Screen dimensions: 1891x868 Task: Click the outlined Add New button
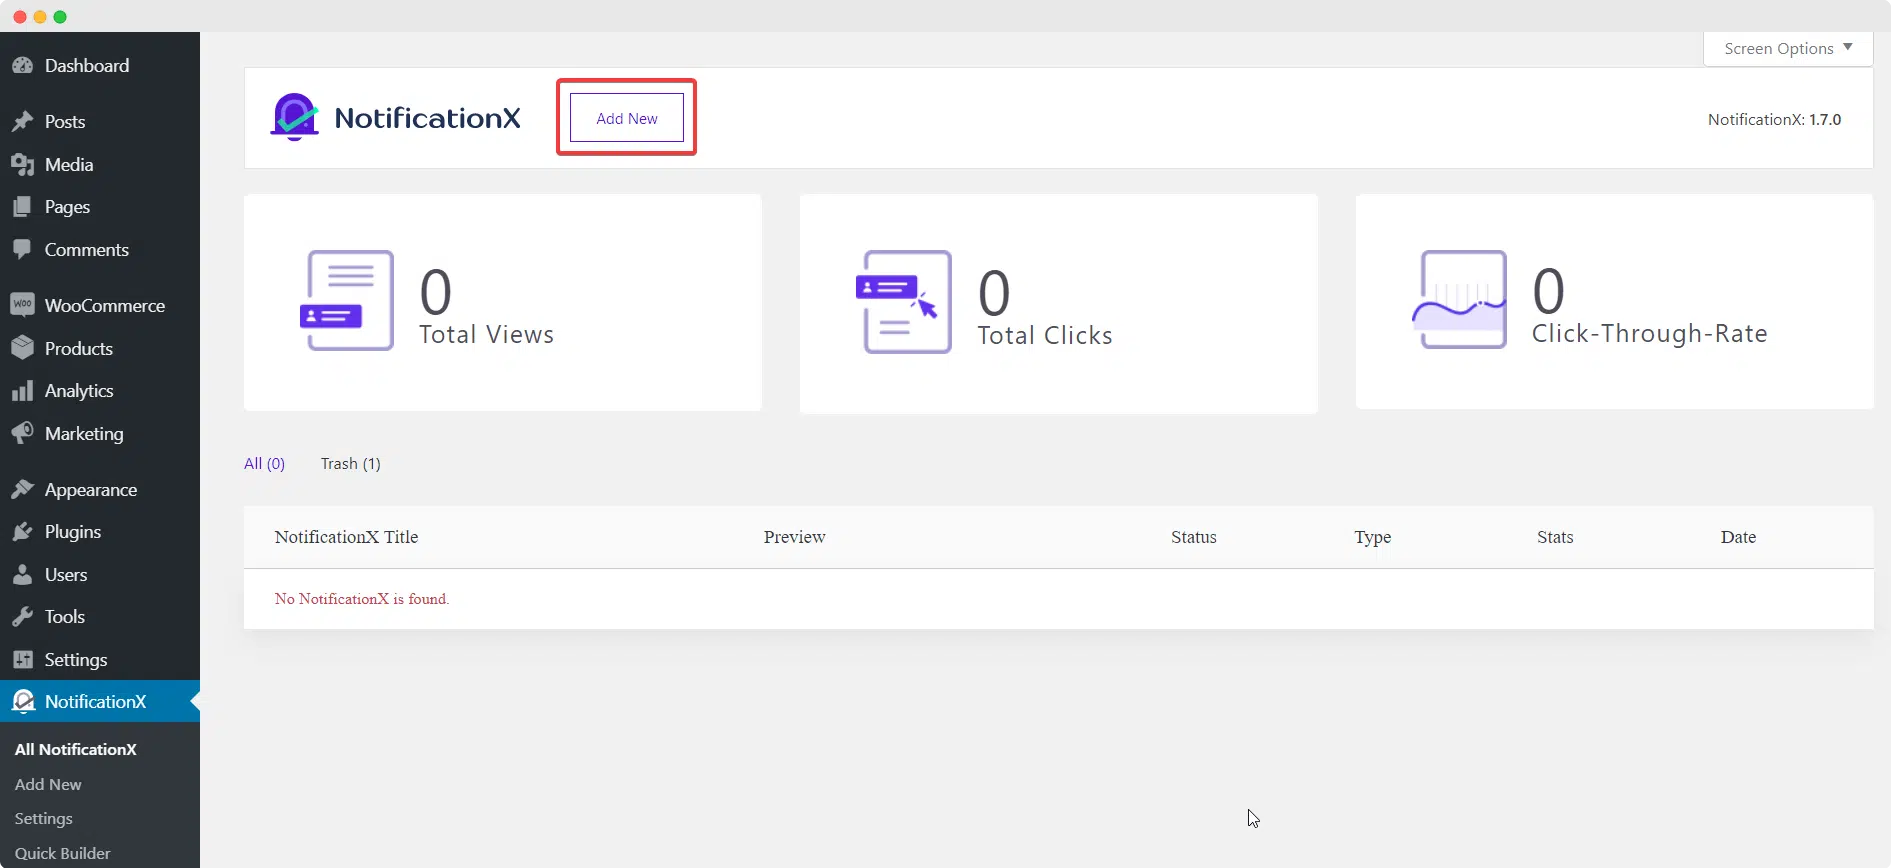[627, 118]
